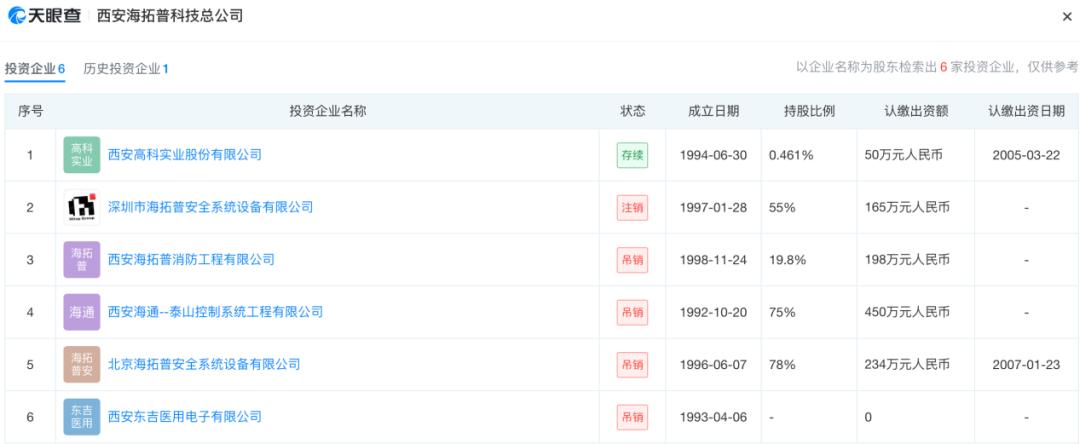1080x444 pixels.
Task: Click 吊销 status tag for 西安海通--泰山
Action: [632, 312]
